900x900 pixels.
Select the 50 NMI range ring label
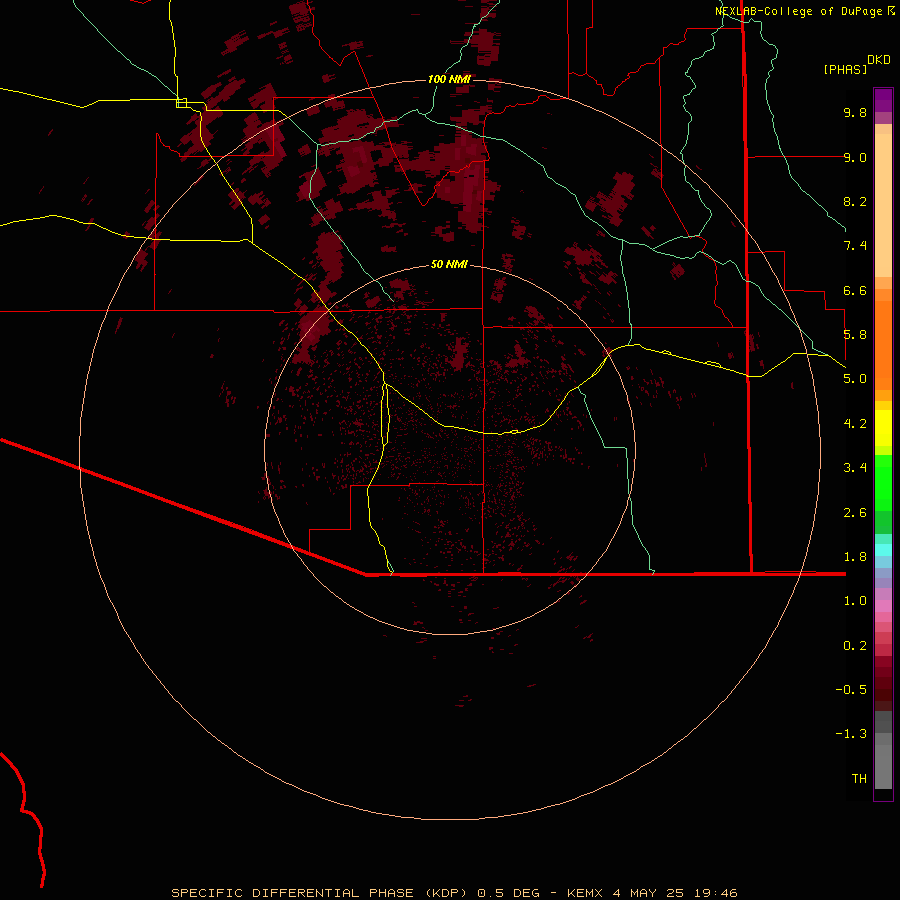point(449,264)
